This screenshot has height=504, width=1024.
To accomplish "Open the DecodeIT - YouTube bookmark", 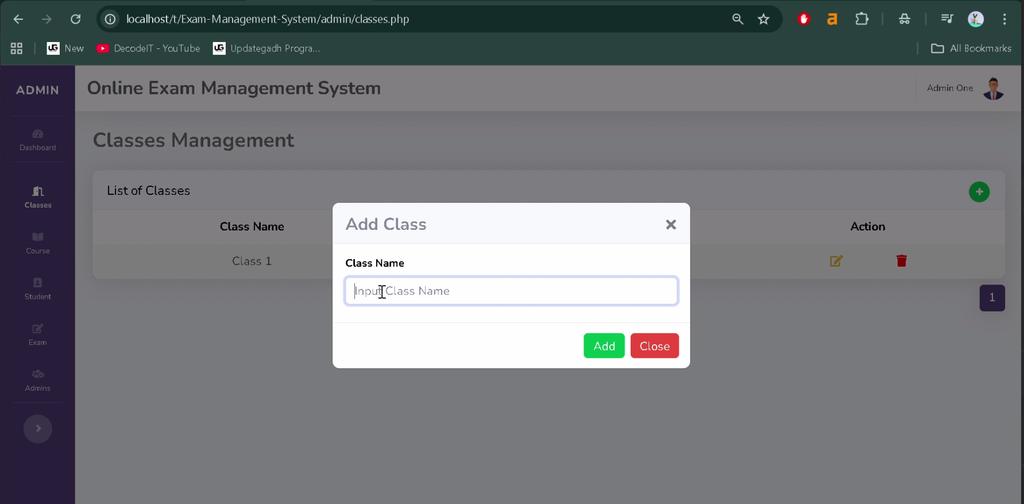I will click(148, 48).
